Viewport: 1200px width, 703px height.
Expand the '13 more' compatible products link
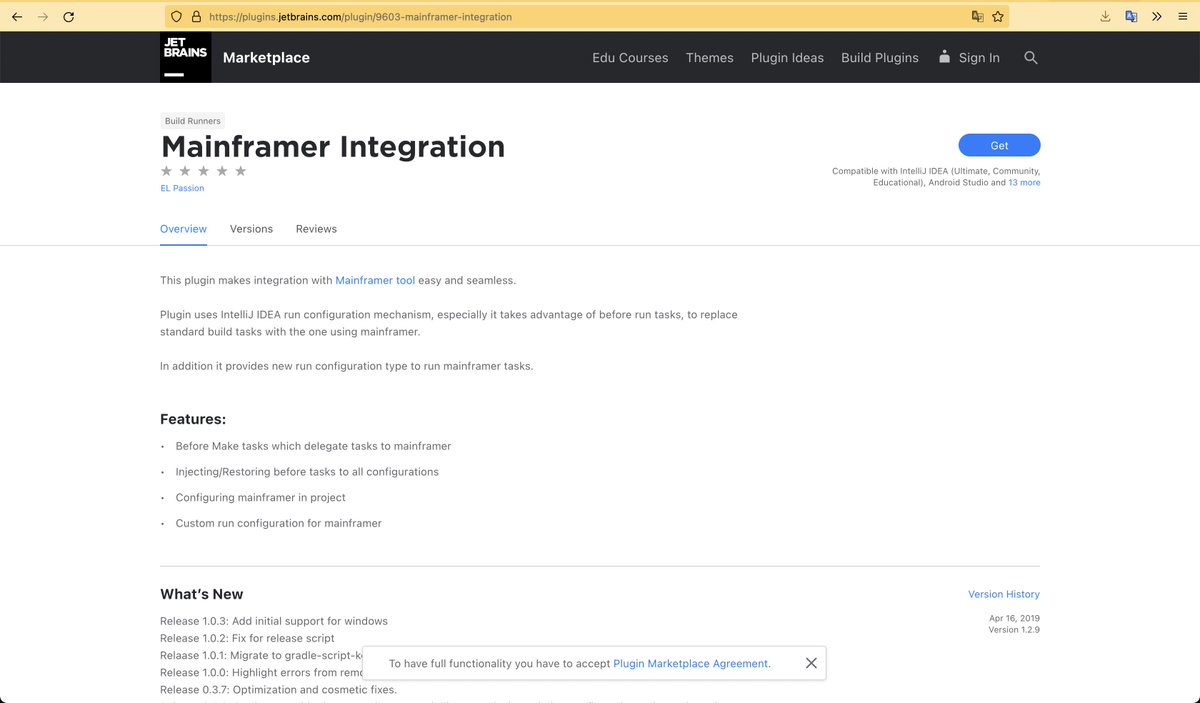[x=1024, y=183]
